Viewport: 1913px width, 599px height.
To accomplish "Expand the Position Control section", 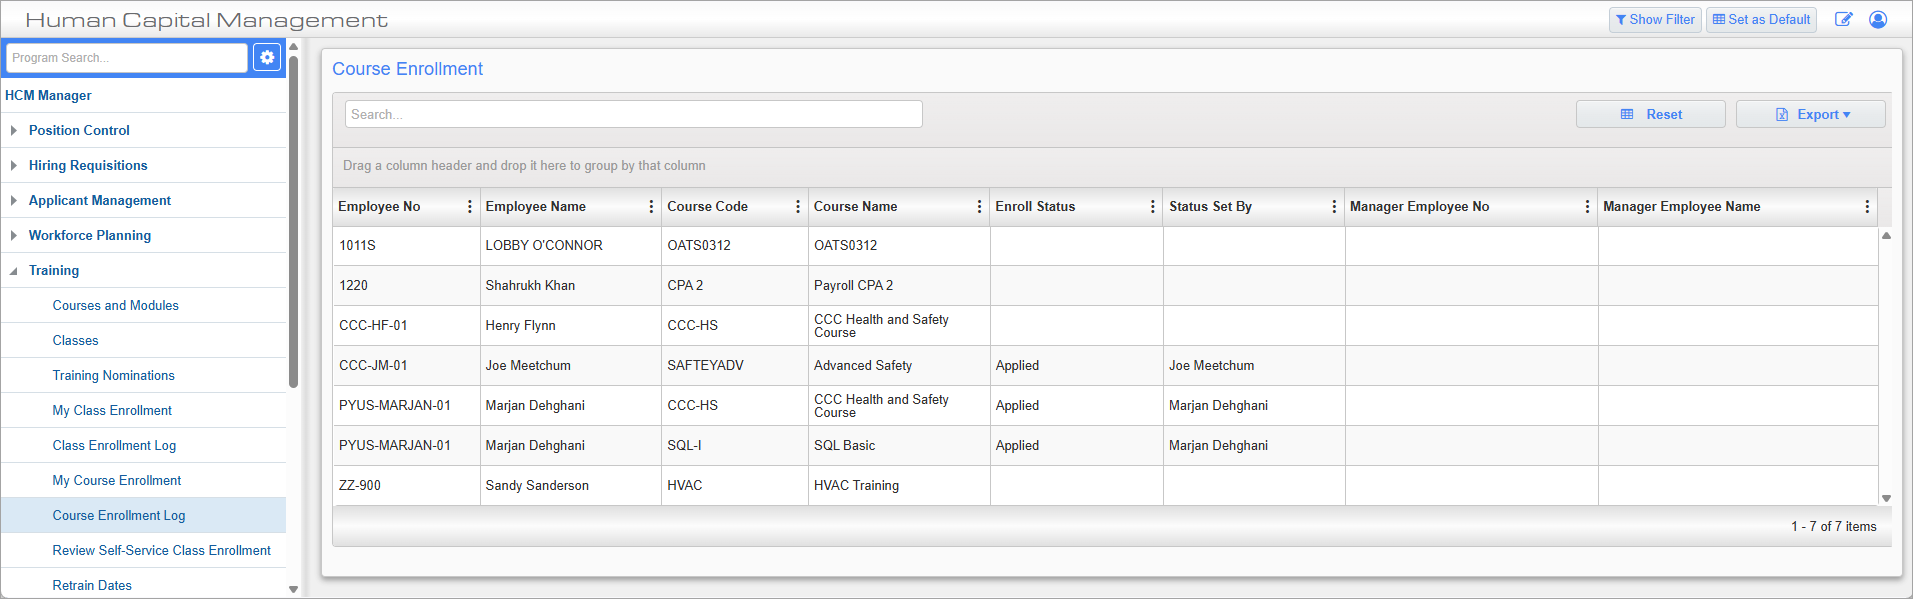I will 13,130.
